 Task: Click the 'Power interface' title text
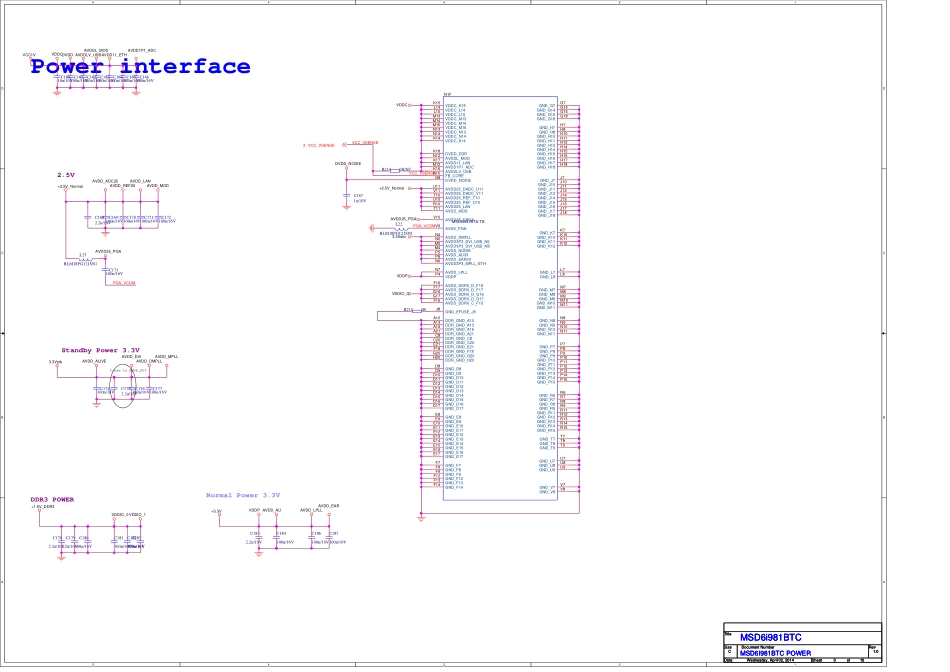(140, 67)
